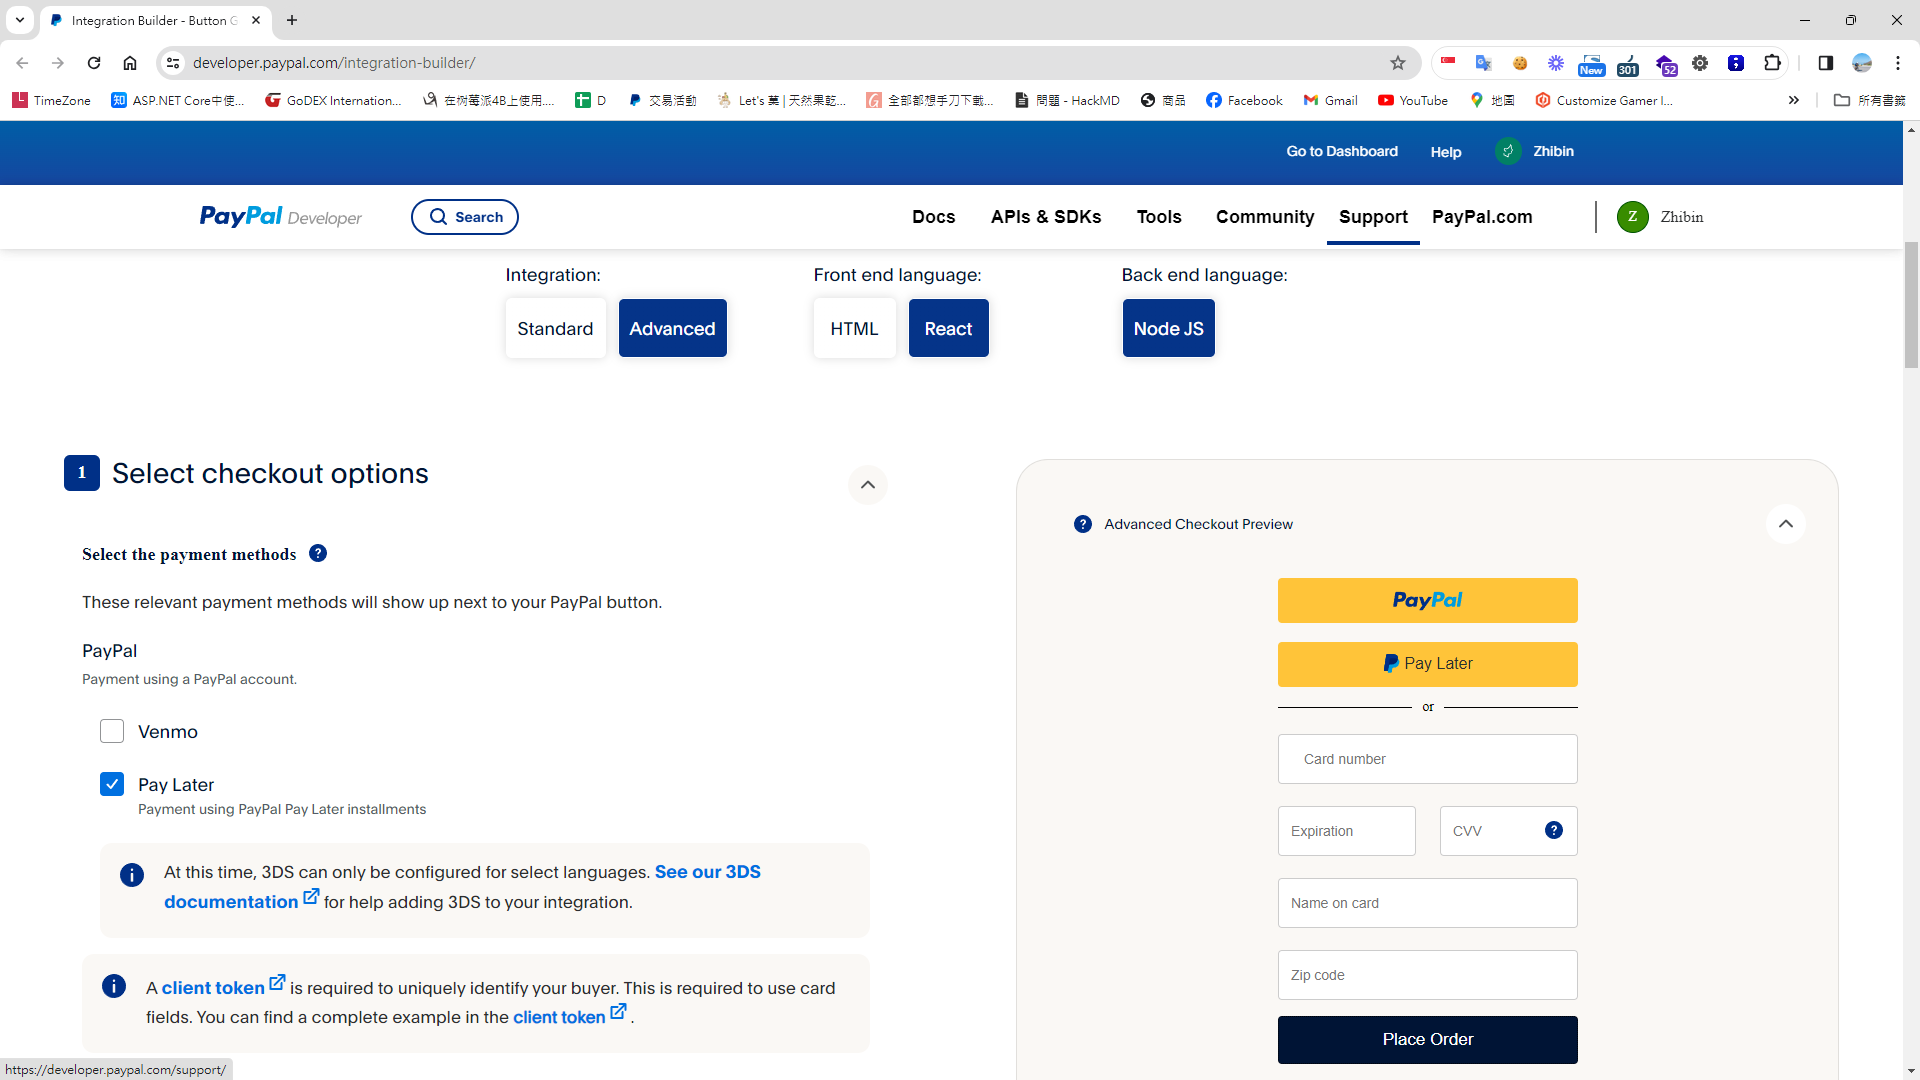Open the APIs & SDKs menu
This screenshot has width=1920, height=1080.
tap(1045, 217)
